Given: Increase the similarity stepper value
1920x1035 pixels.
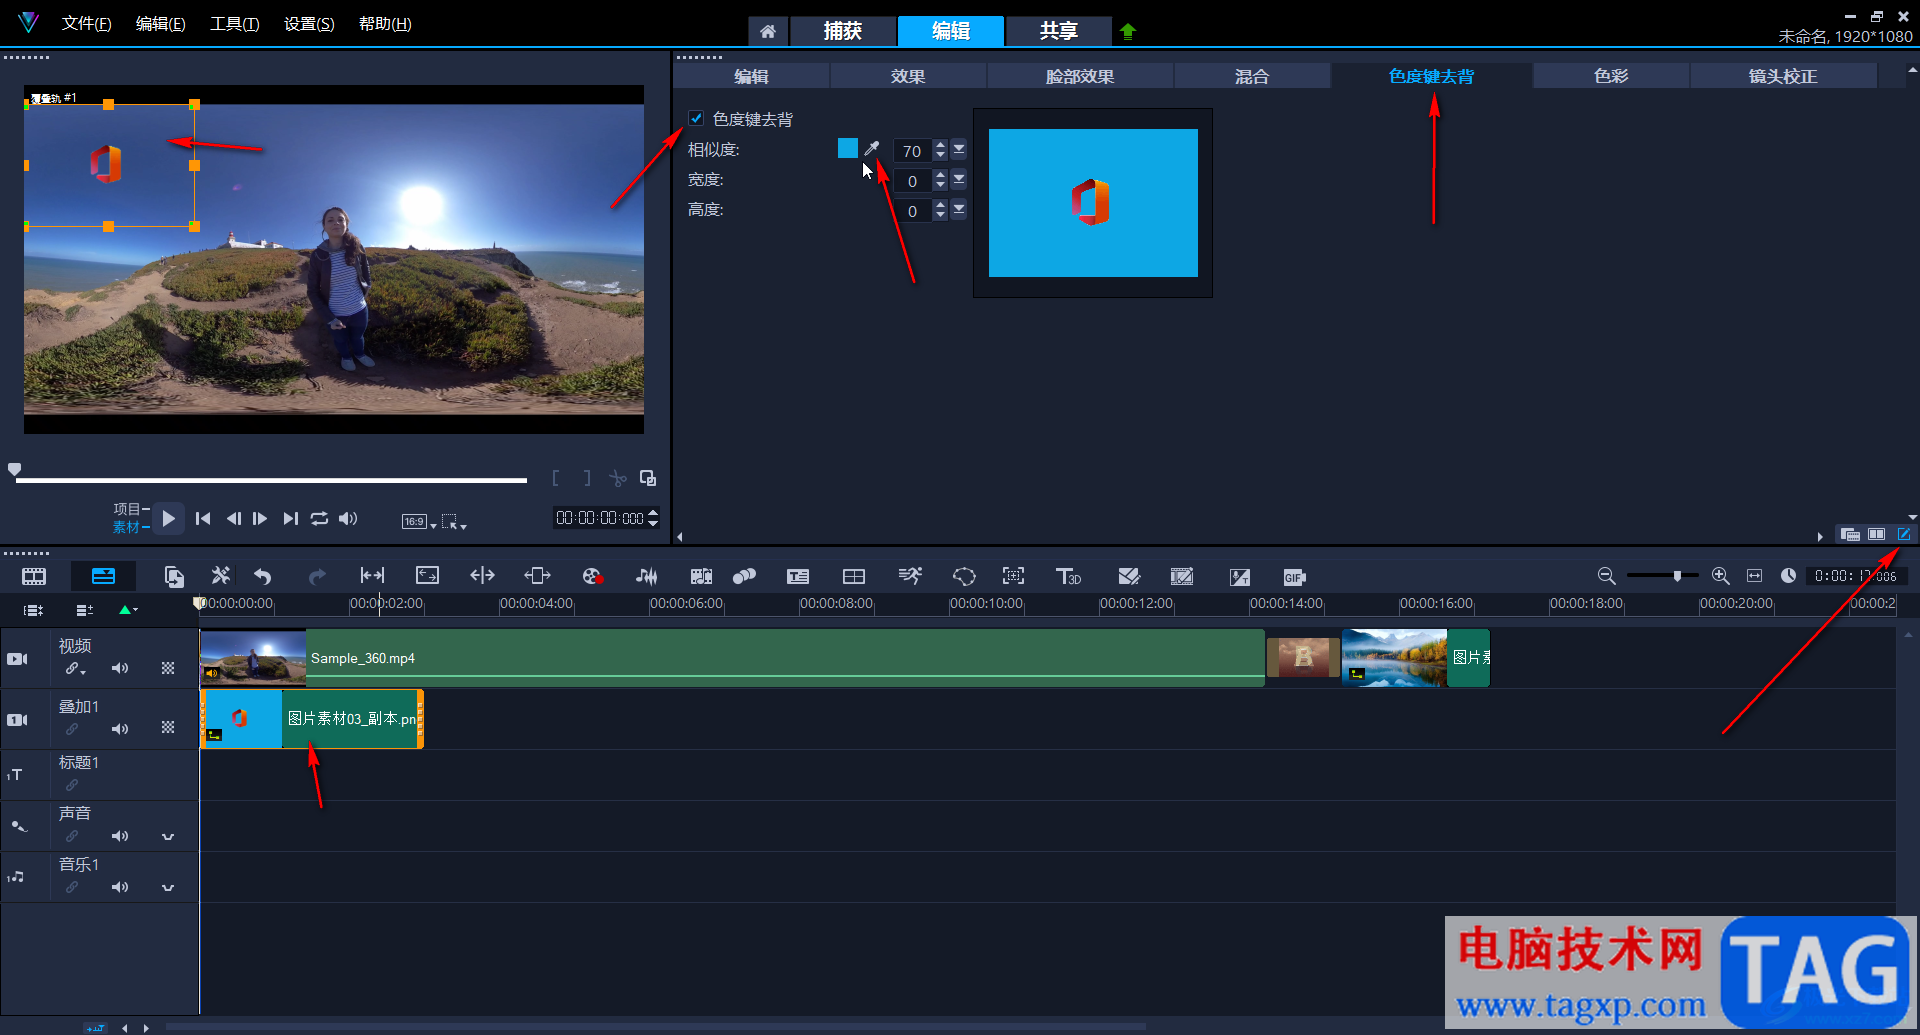Looking at the screenshot, I should [940, 144].
